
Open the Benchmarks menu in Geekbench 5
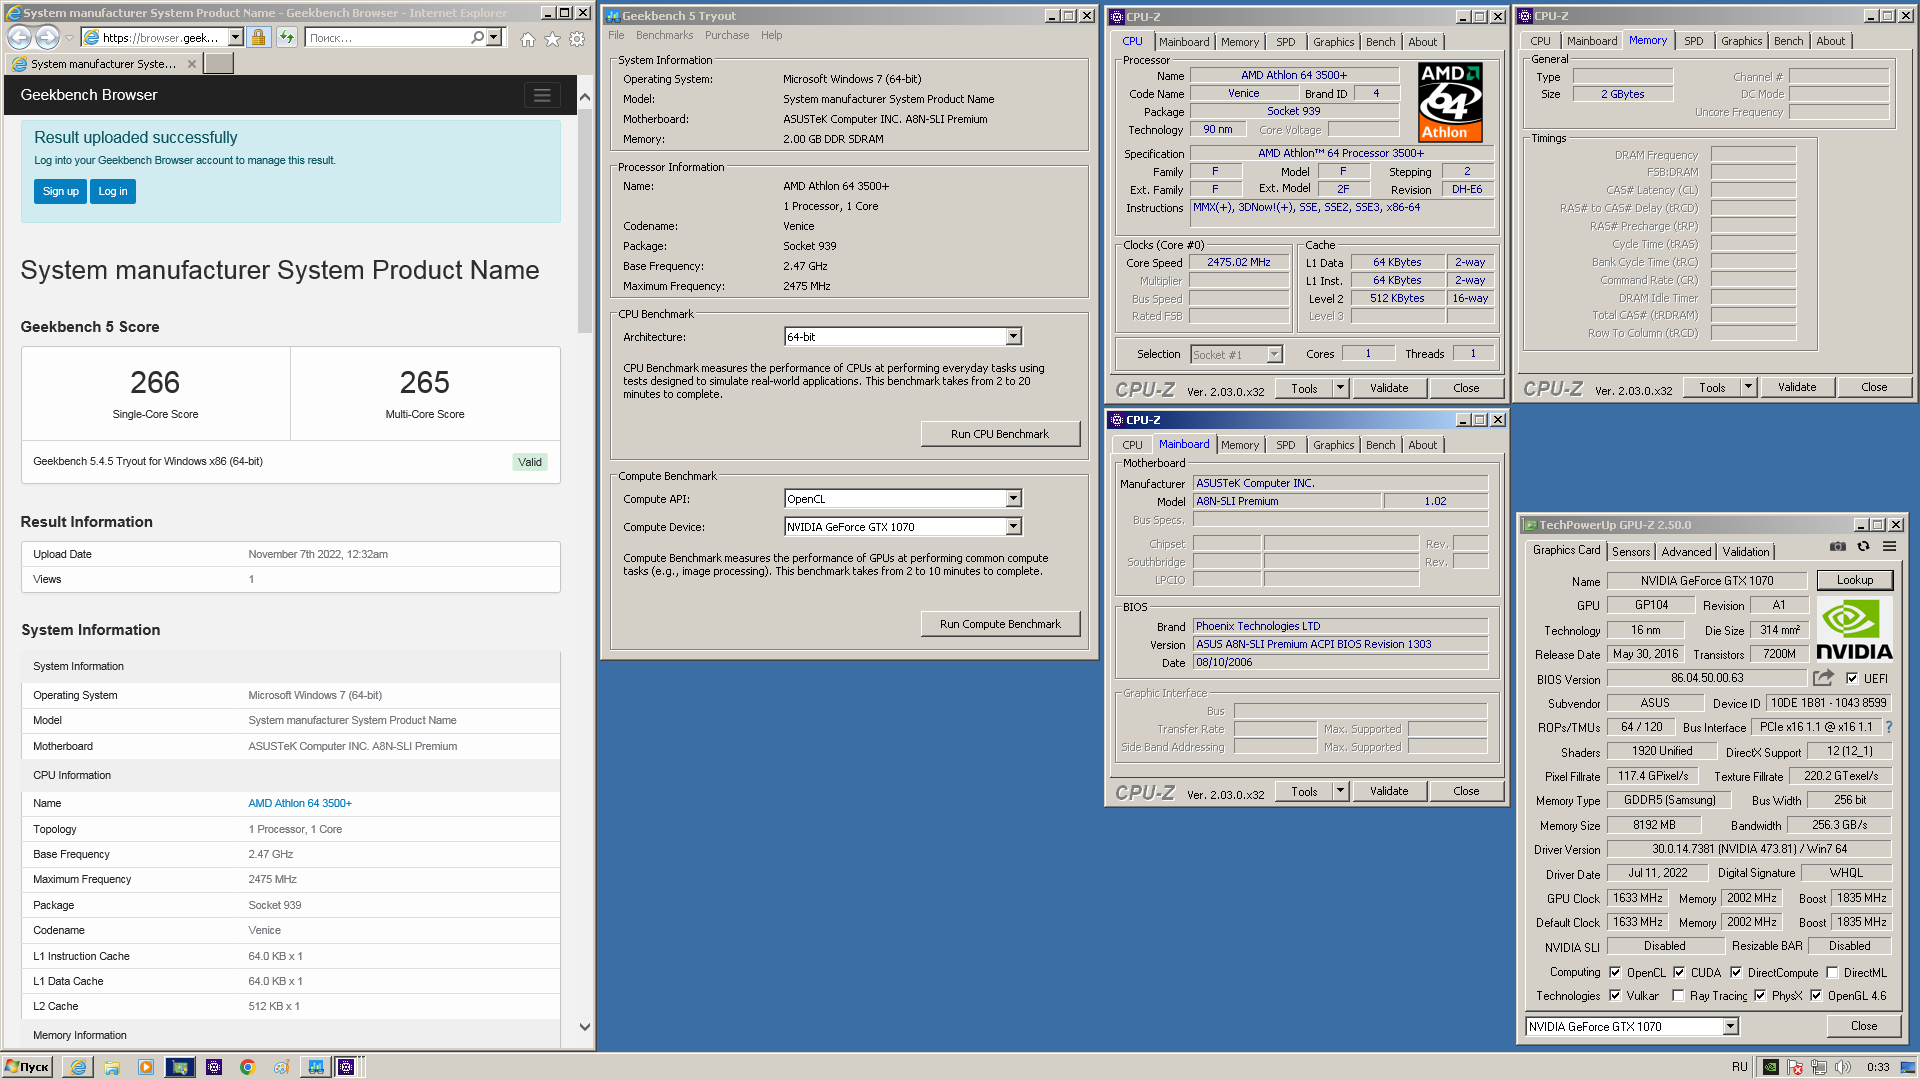[x=664, y=36]
